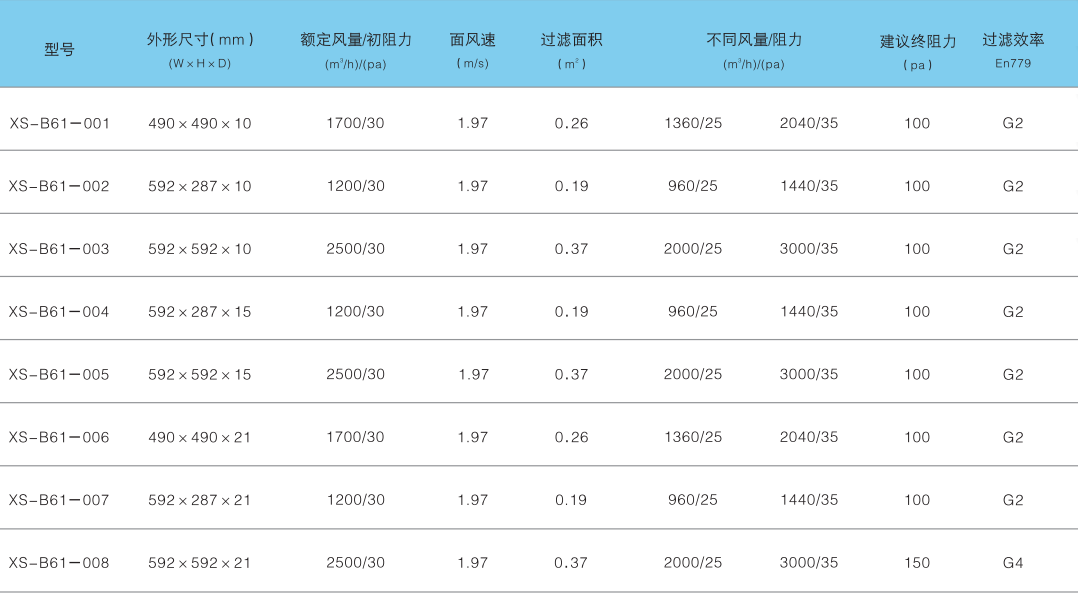Select the 不同风量/阻力 header
The width and height of the screenshot is (1078, 593).
tap(753, 41)
